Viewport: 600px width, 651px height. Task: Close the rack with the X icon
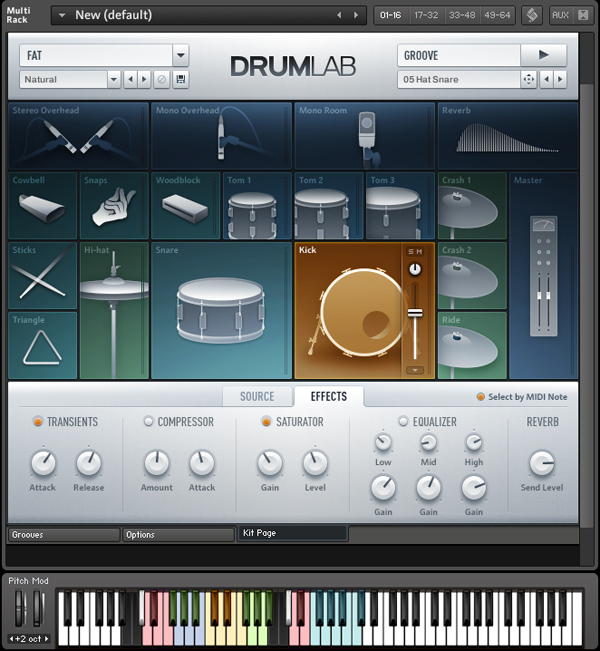[x=583, y=15]
